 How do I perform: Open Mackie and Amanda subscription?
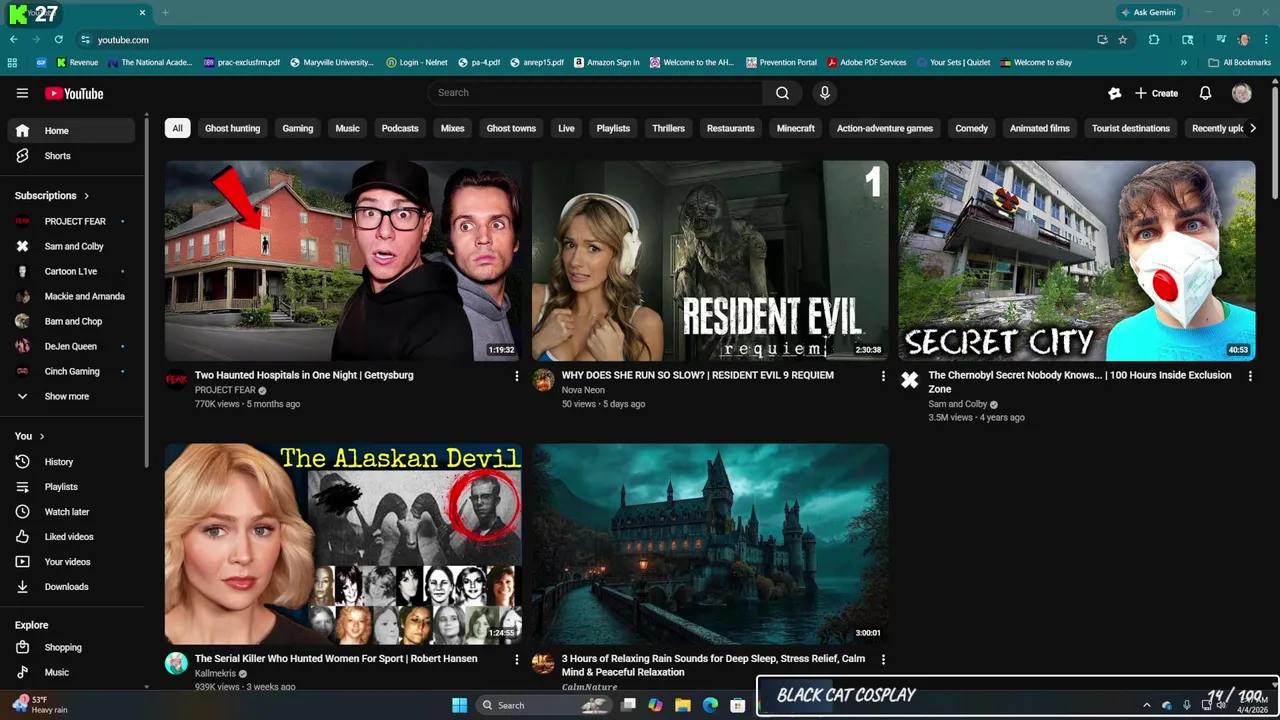[71, 296]
